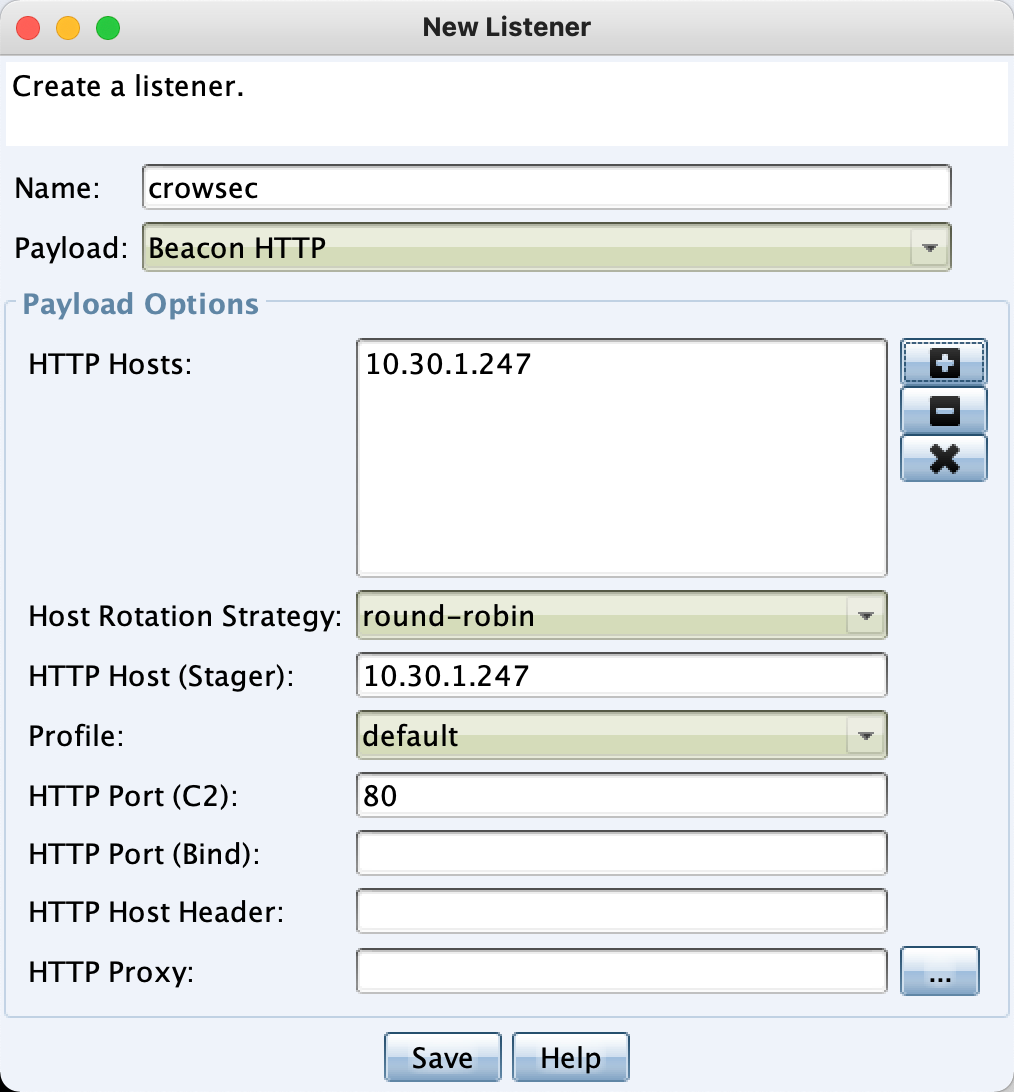Minimize the New Listener window
This screenshot has height=1092, width=1014.
click(68, 28)
